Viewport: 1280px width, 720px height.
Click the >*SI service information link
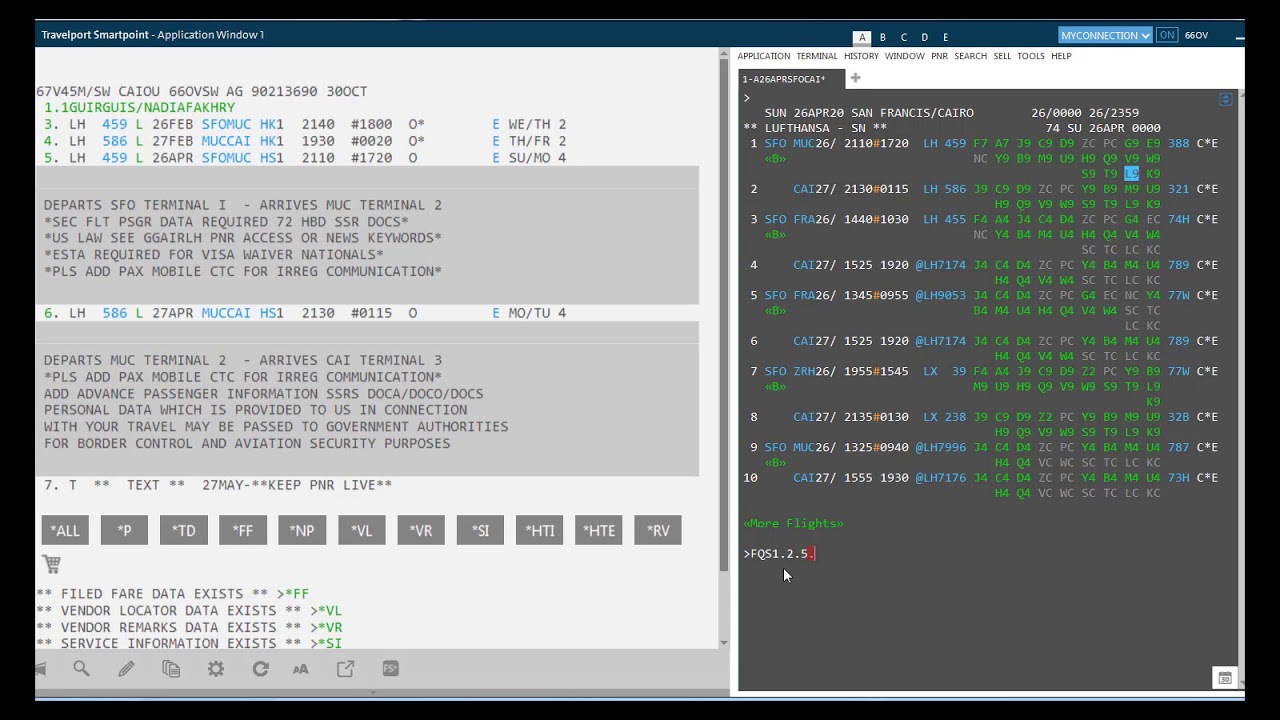(x=326, y=644)
